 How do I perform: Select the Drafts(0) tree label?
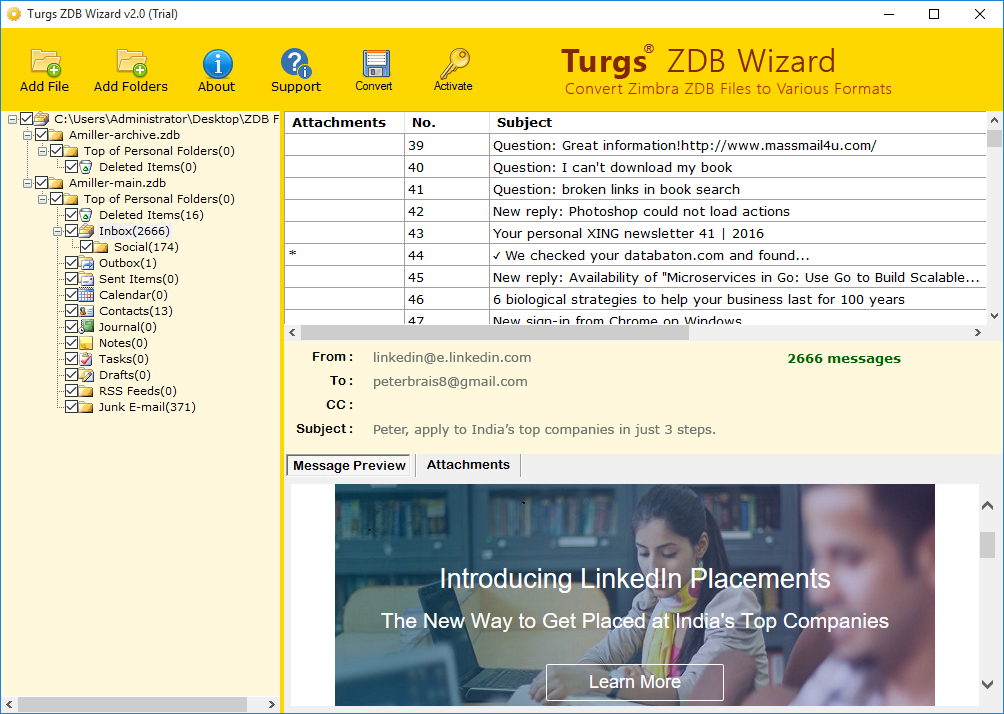point(125,375)
